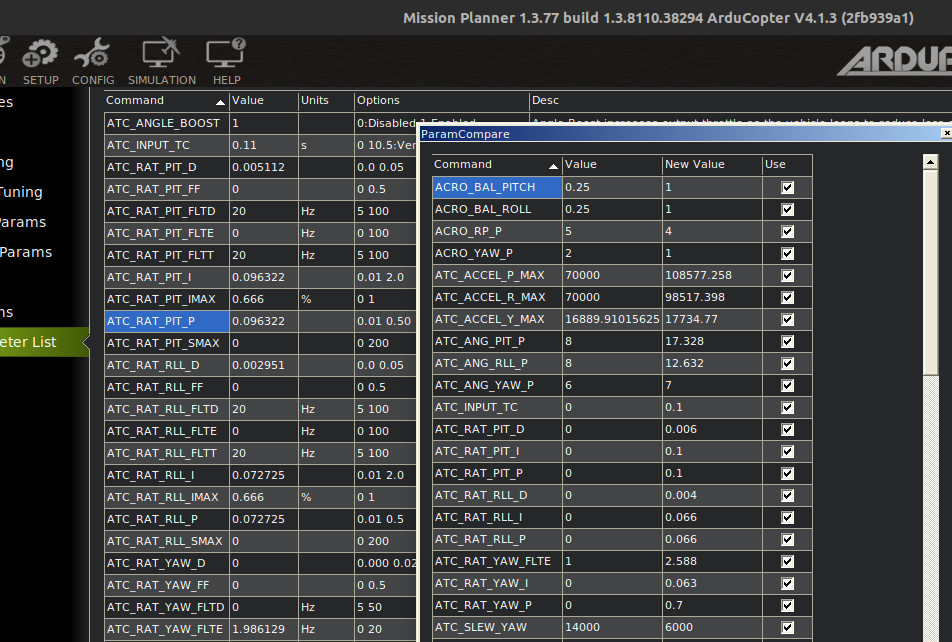Click new value 2.588 for ATC_RAT_YAW_FLTE
Image resolution: width=952 pixels, height=642 pixels.
pyautogui.click(x=712, y=561)
